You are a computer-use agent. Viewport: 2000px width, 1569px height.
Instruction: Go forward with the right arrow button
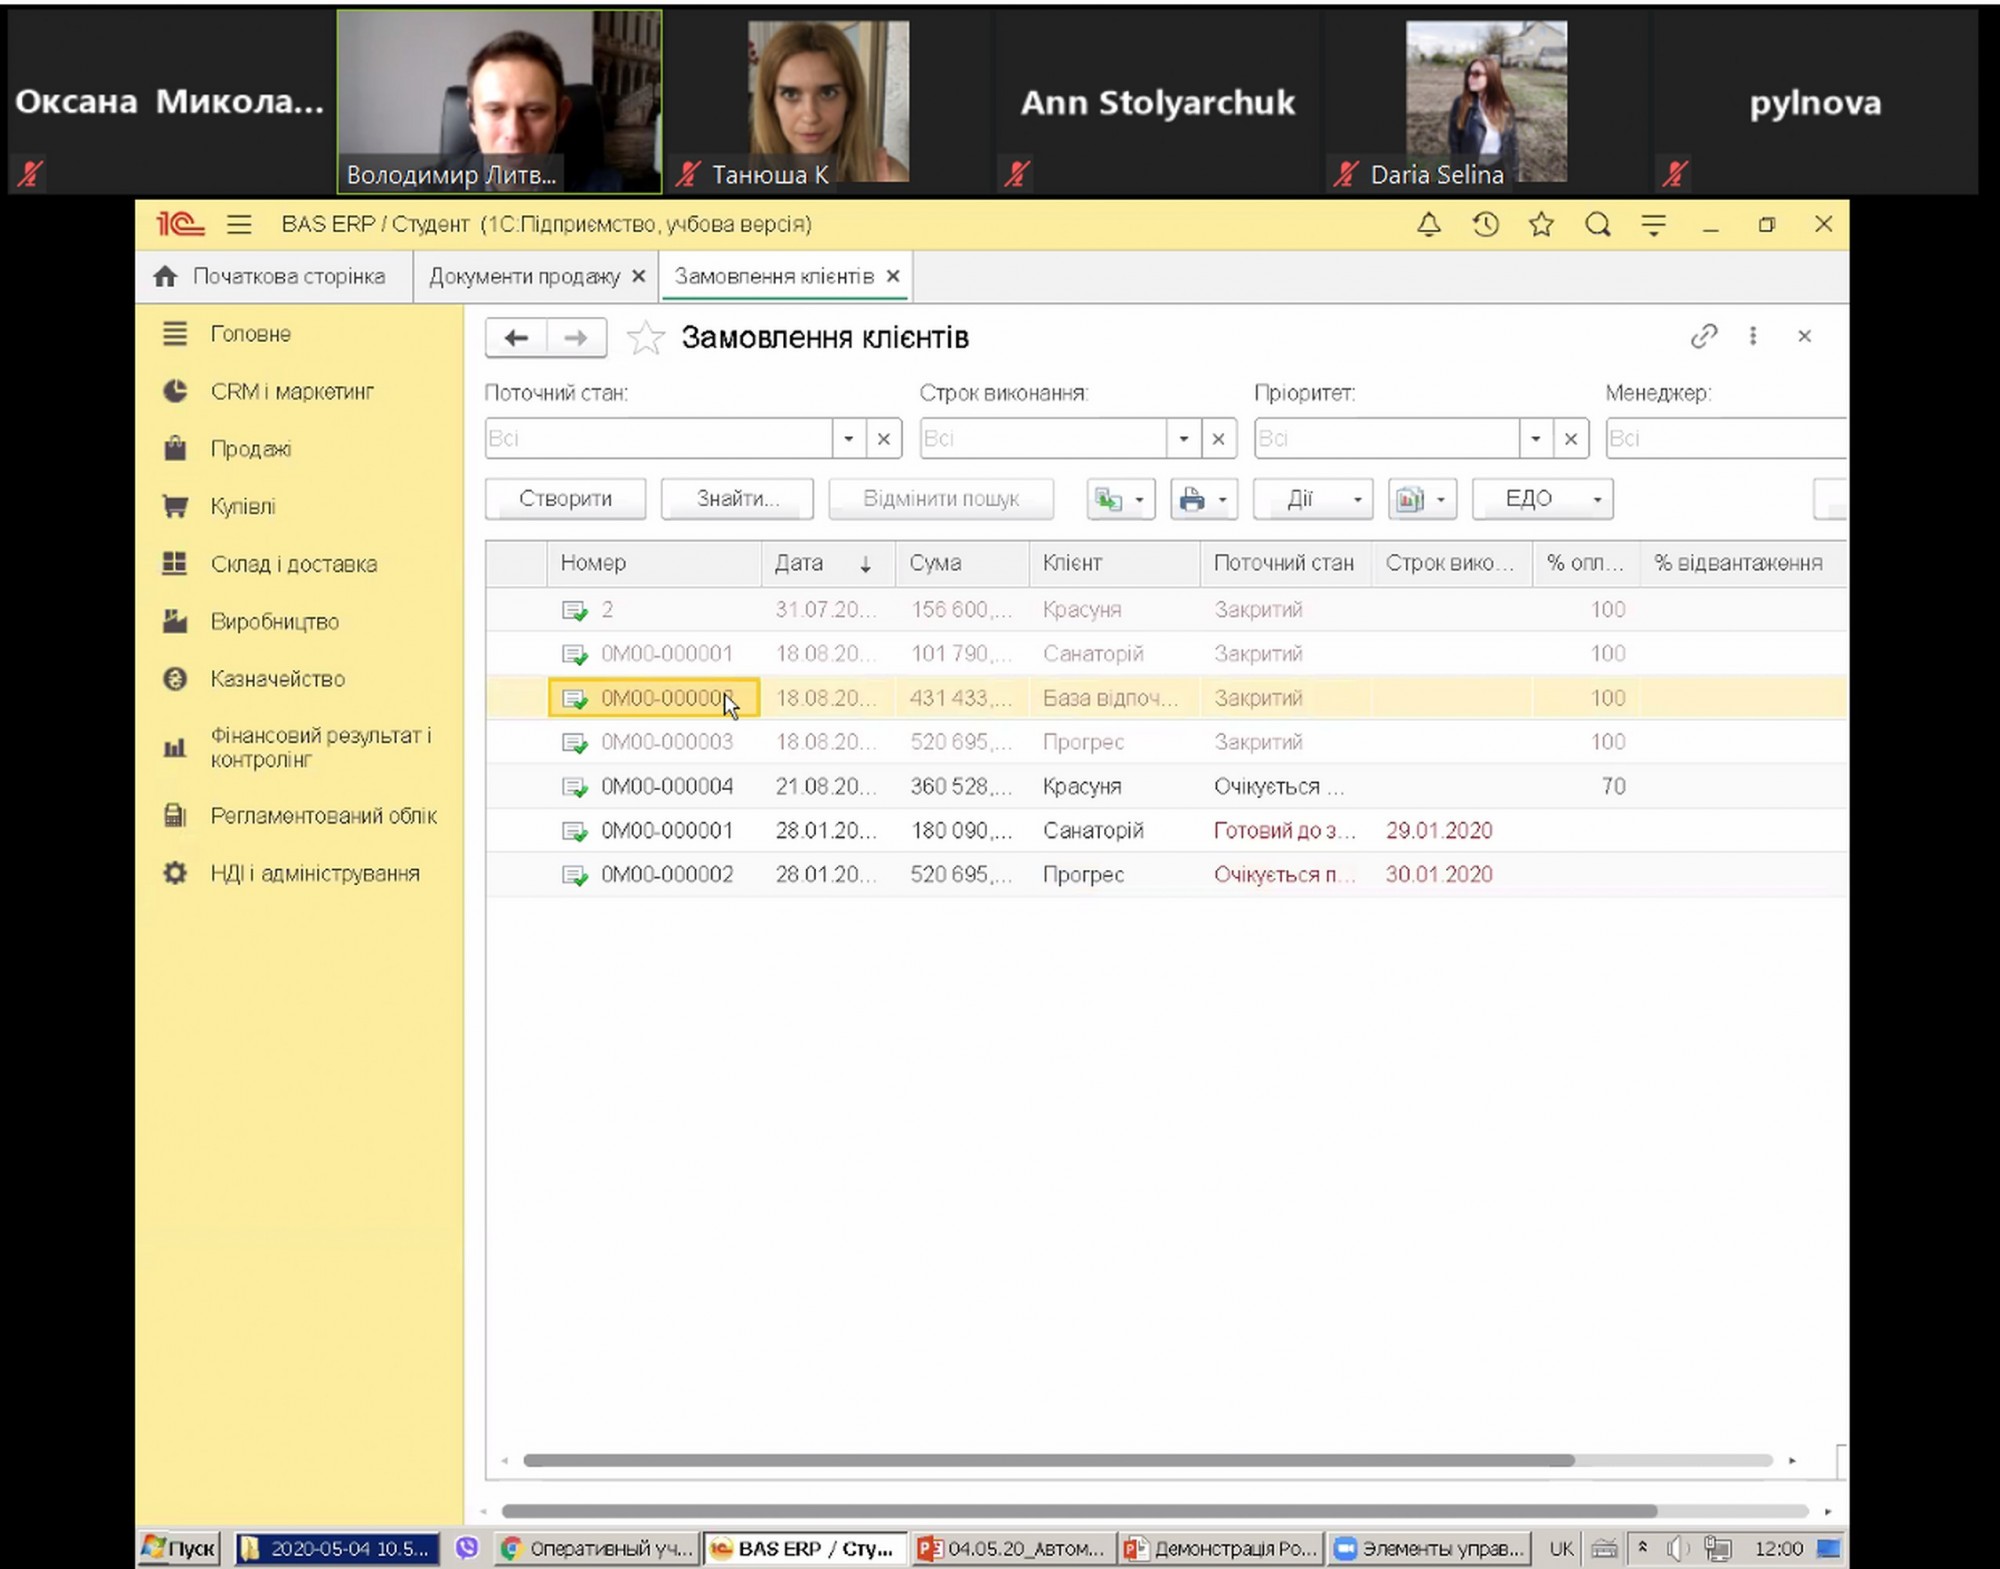click(x=576, y=338)
